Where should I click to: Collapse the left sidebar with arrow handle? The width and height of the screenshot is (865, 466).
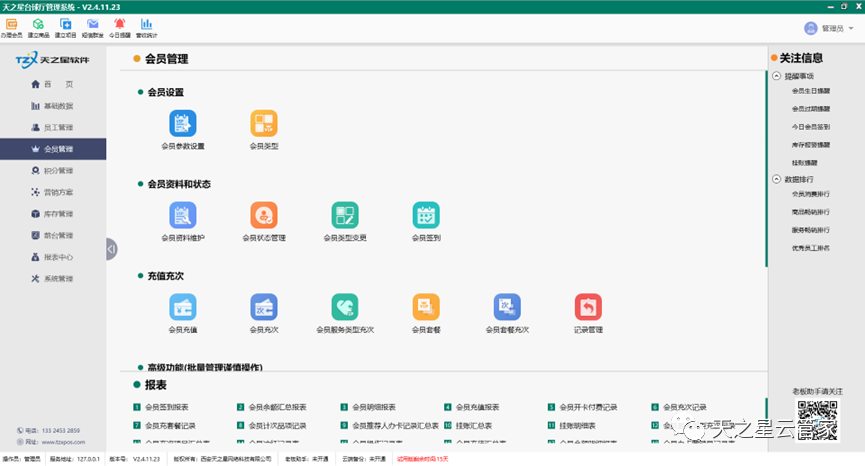point(111,249)
